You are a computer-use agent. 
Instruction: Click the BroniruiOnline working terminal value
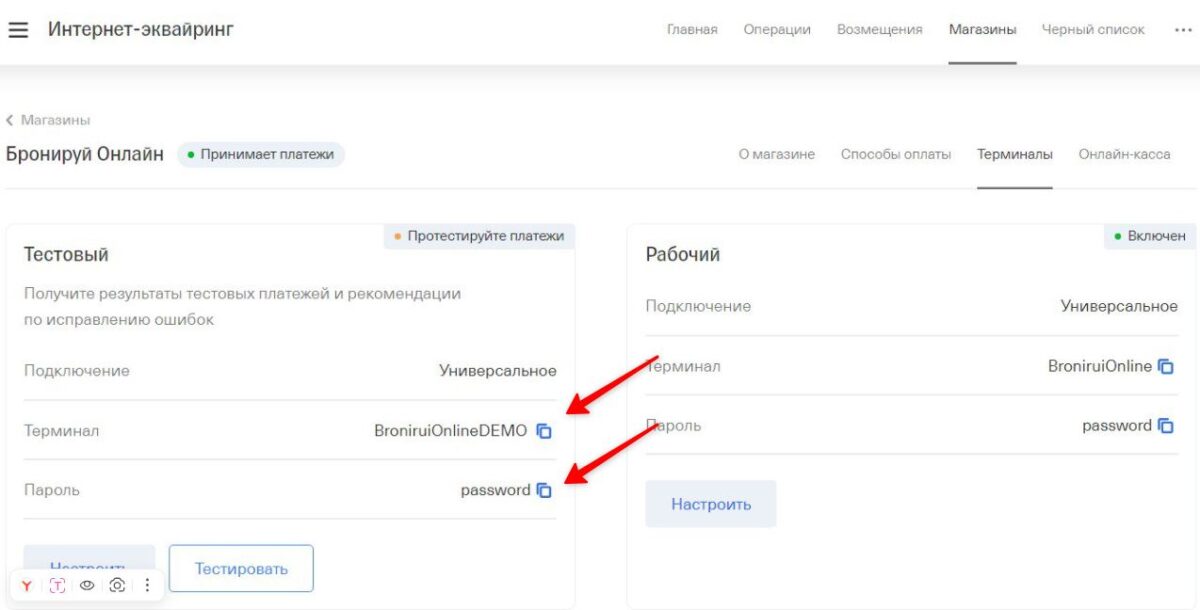click(1100, 366)
